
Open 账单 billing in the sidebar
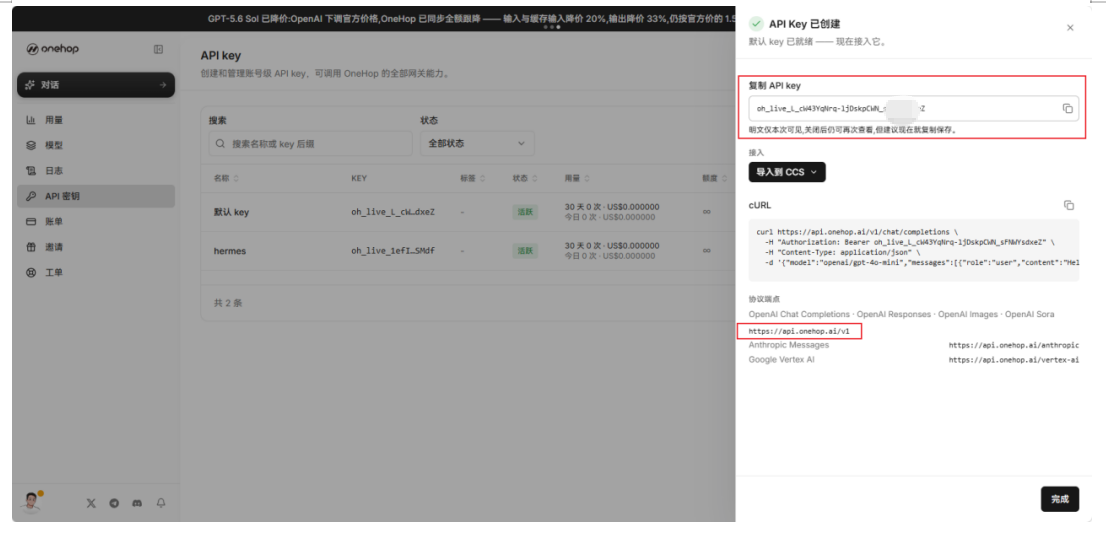click(x=96, y=222)
